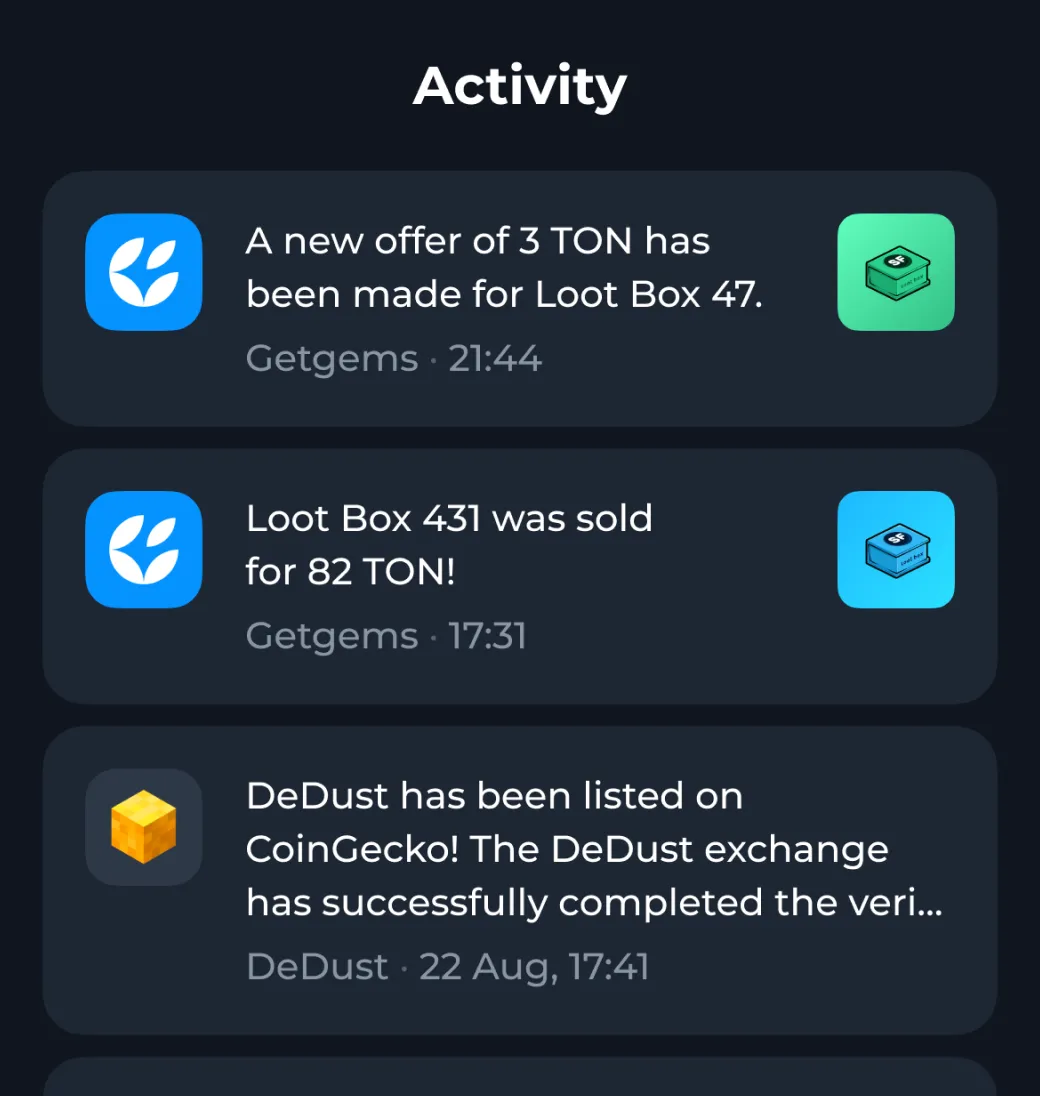Image resolution: width=1040 pixels, height=1096 pixels.
Task: Open the green Loot Box 47 thumbnail
Action: (x=895, y=272)
